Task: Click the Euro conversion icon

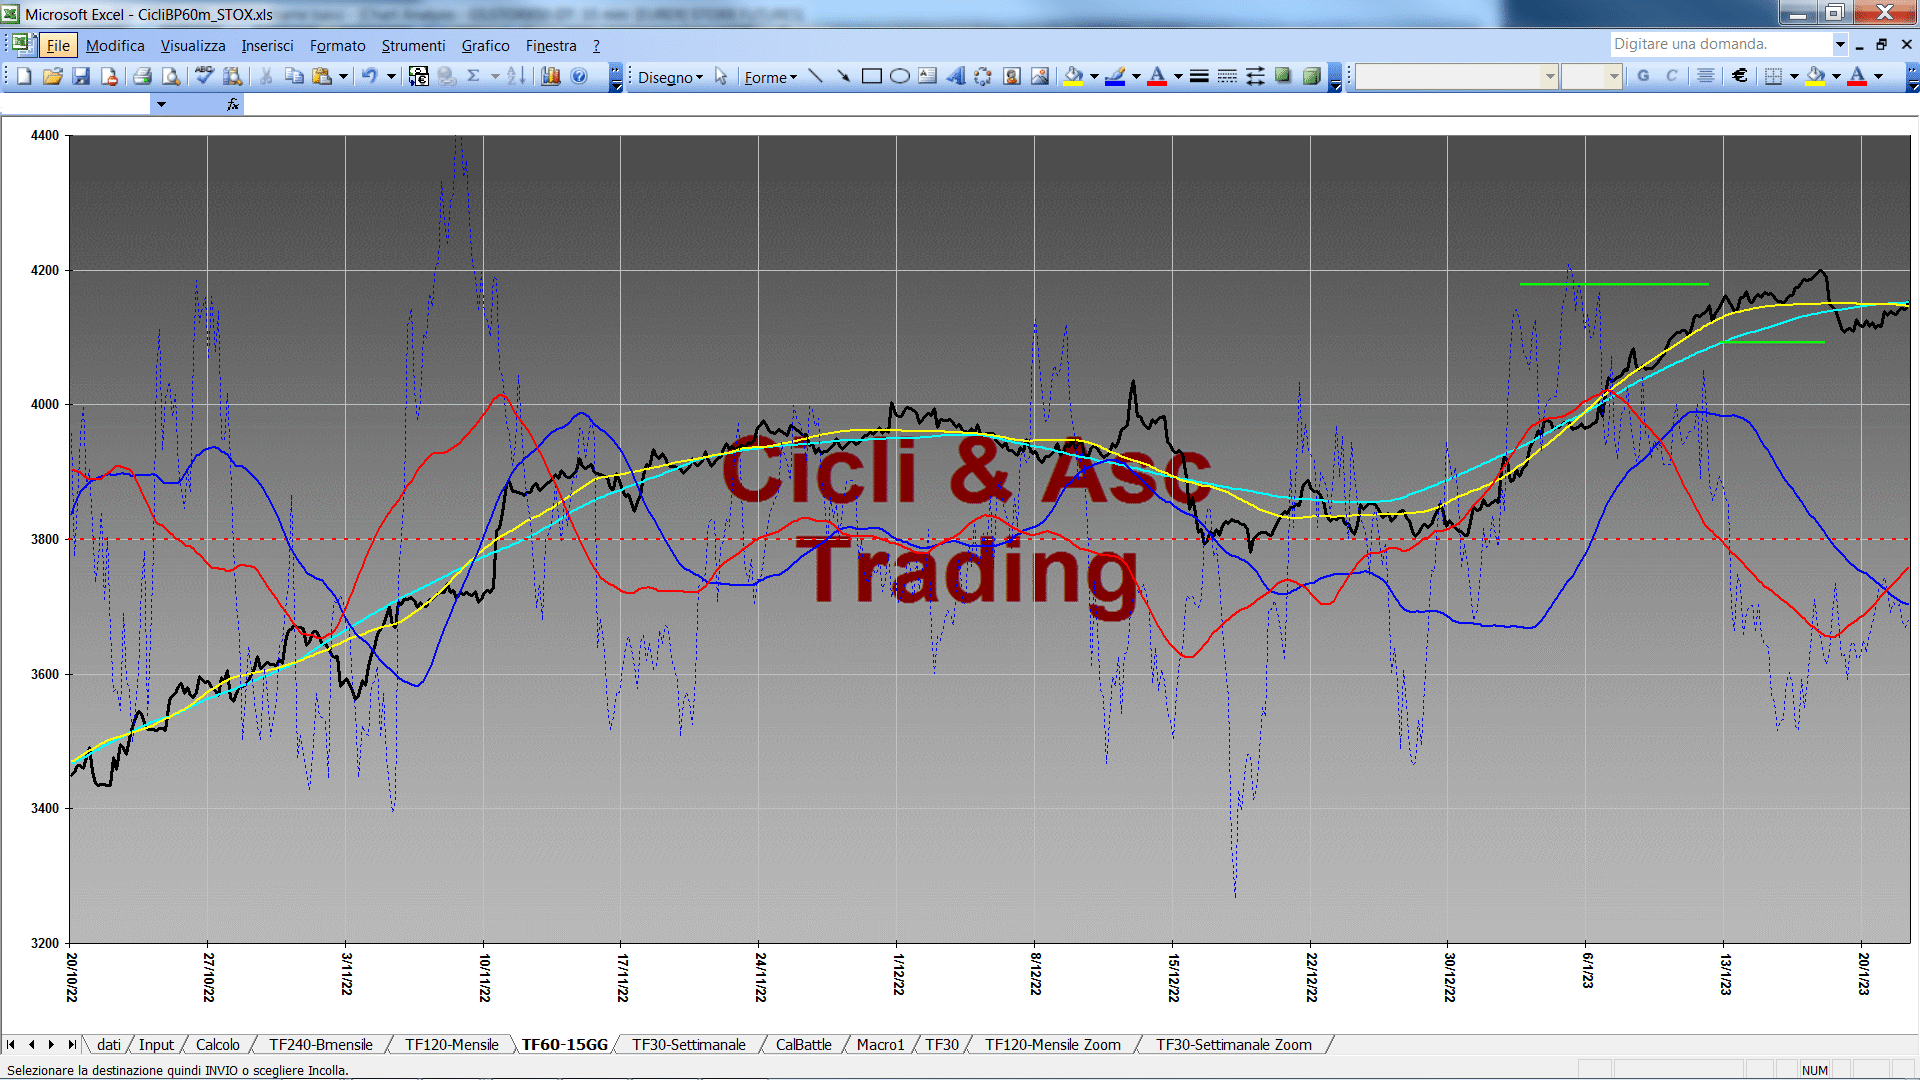Action: coord(419,77)
